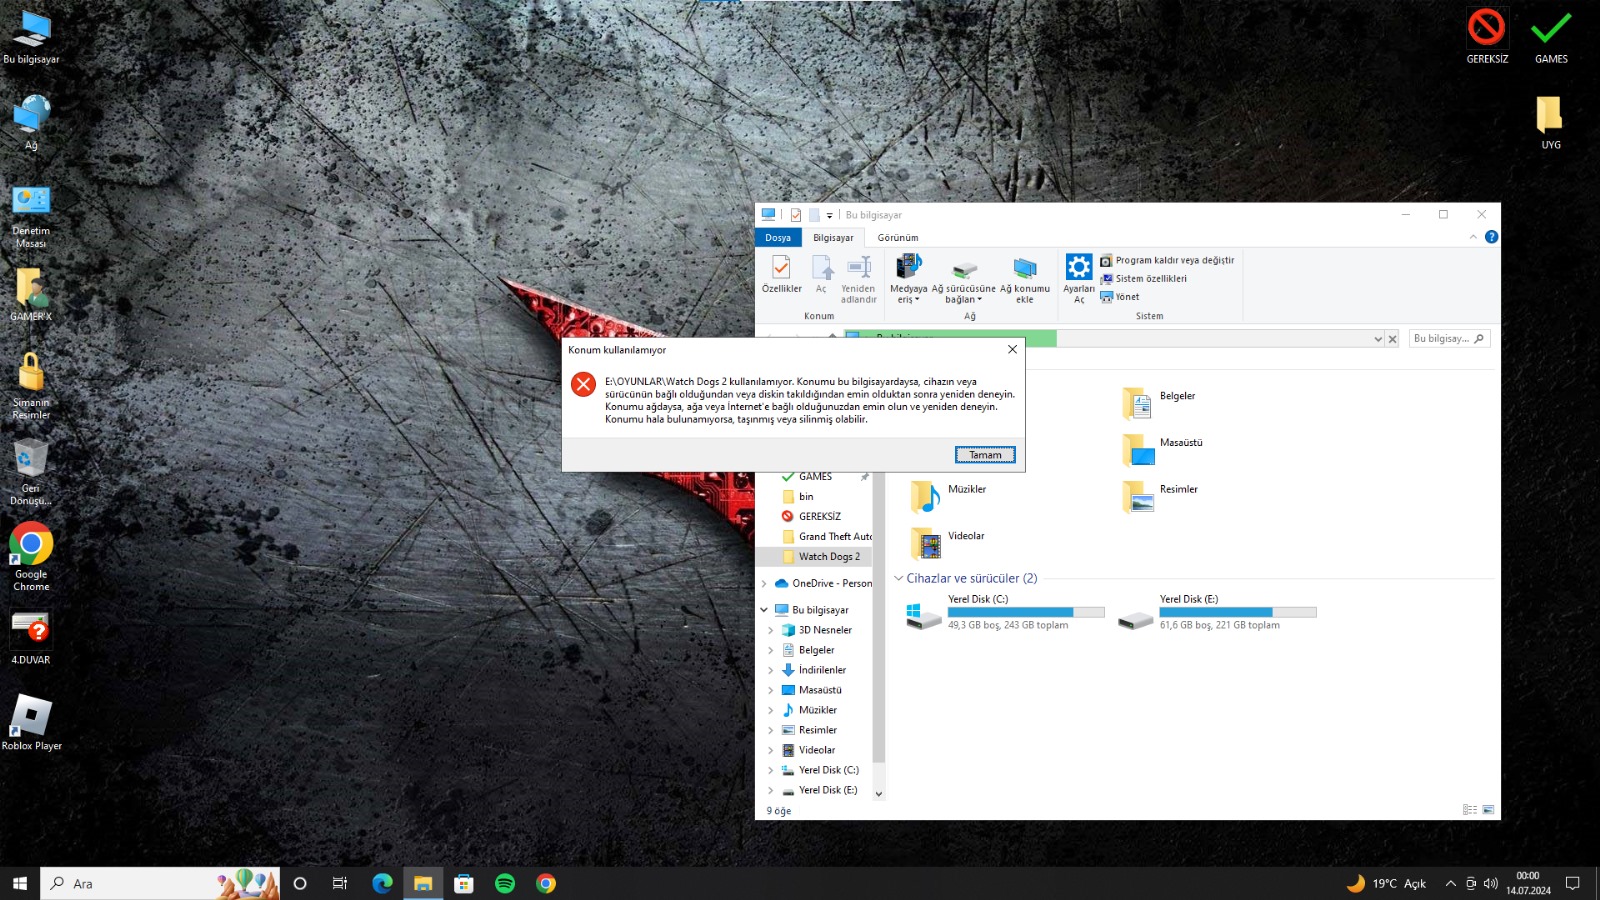Expand Yerel Disk (C:) tree node
The width and height of the screenshot is (1600, 900).
(x=771, y=771)
